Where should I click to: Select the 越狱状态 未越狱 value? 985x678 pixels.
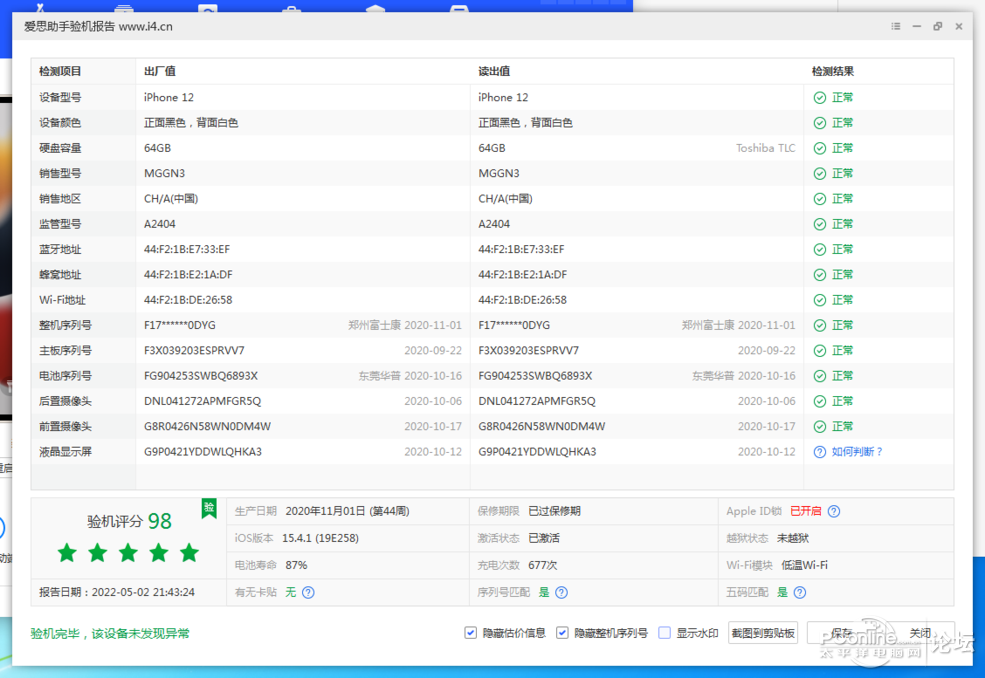793,539
